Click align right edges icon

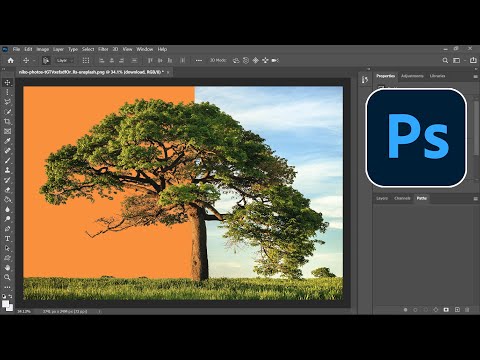[x=121, y=60]
